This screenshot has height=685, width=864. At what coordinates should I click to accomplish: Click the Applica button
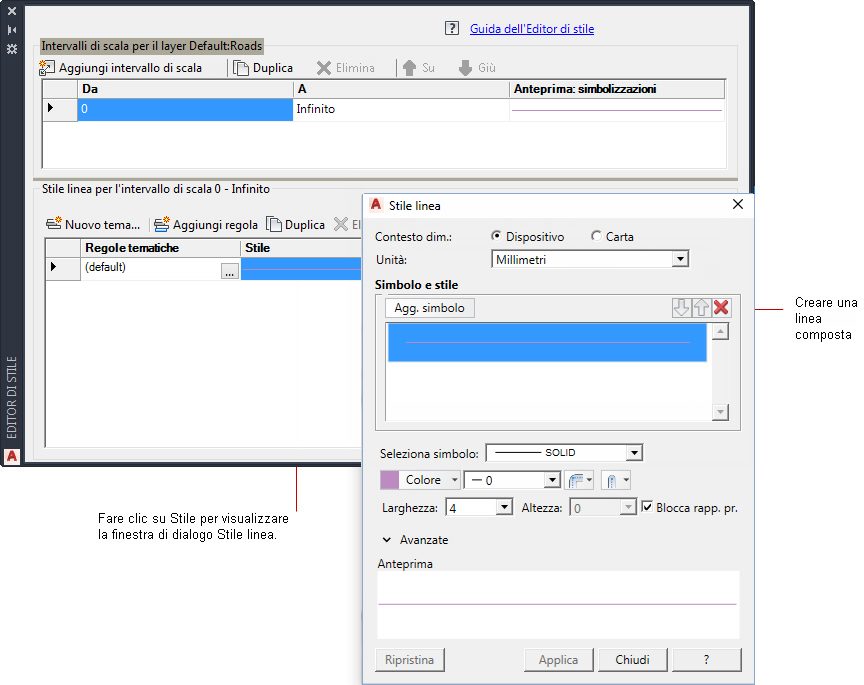558,660
